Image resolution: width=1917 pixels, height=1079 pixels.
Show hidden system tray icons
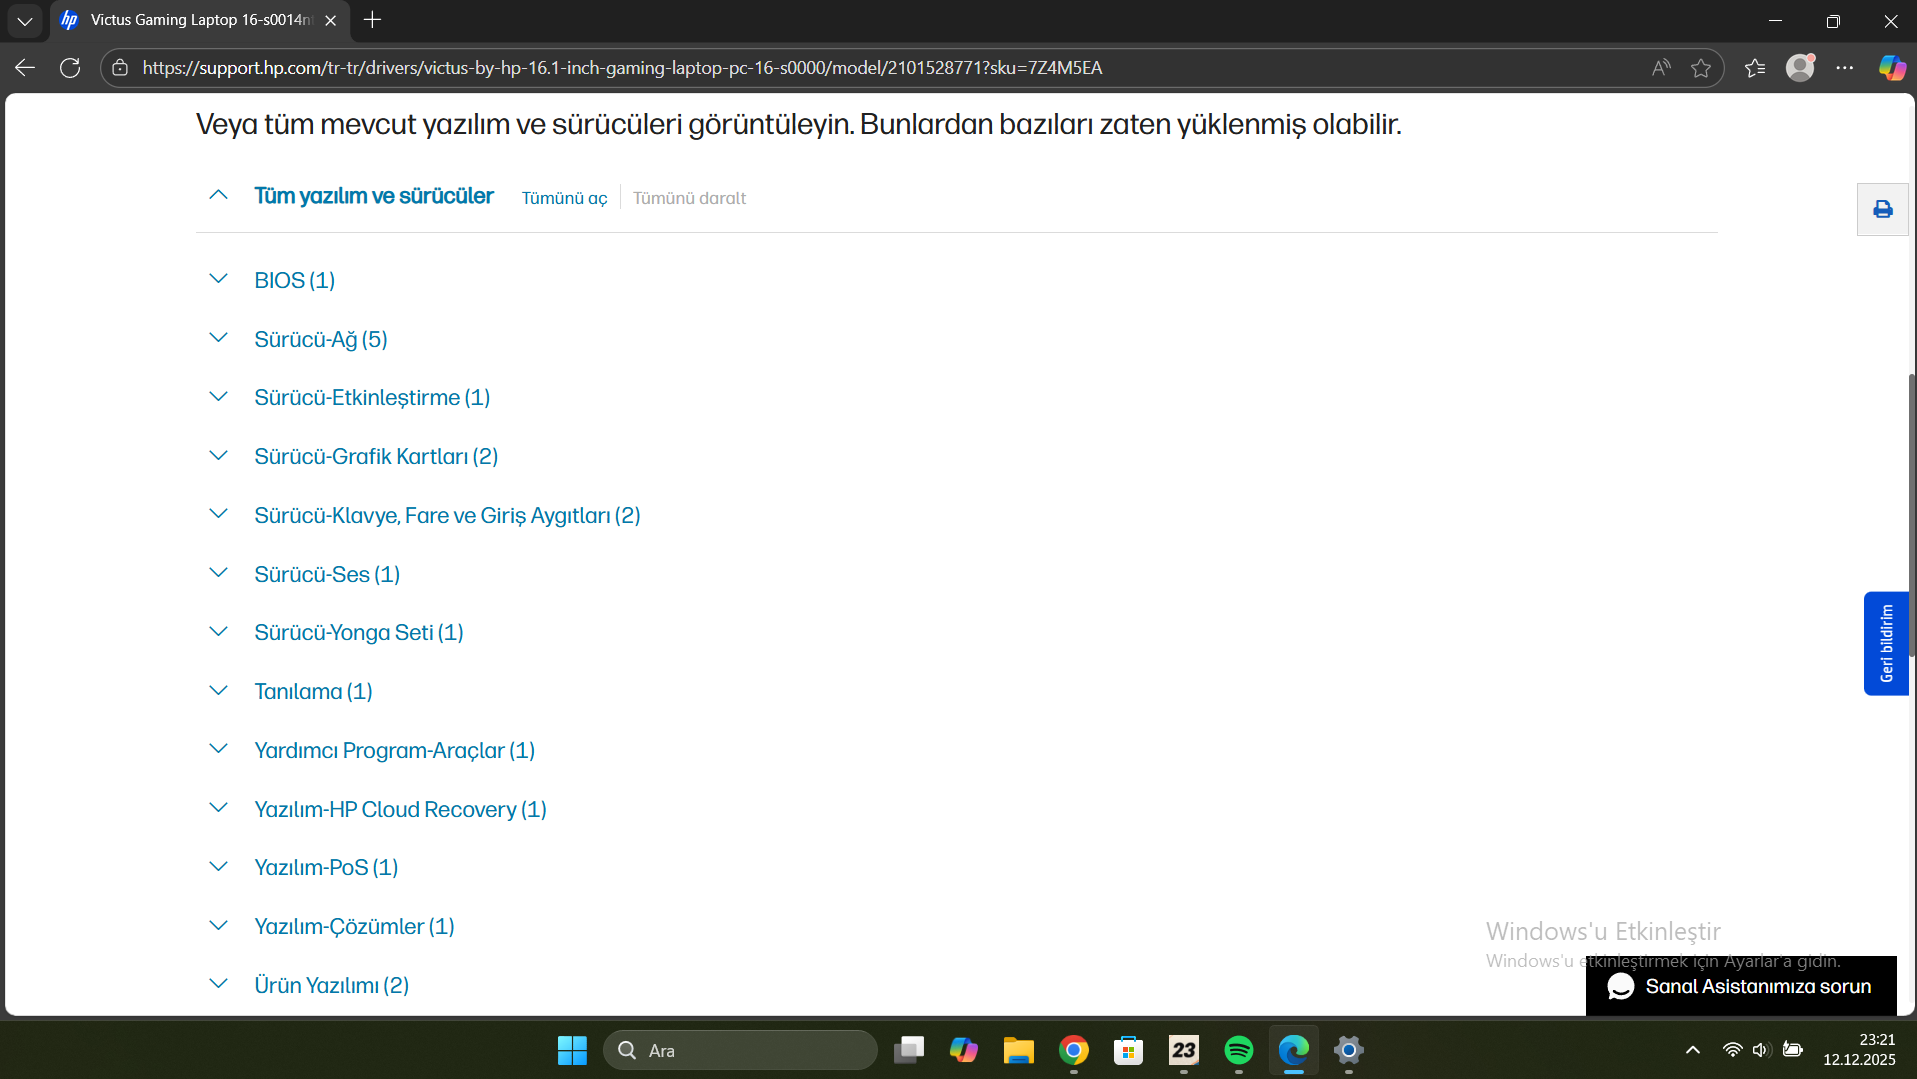(1693, 1050)
